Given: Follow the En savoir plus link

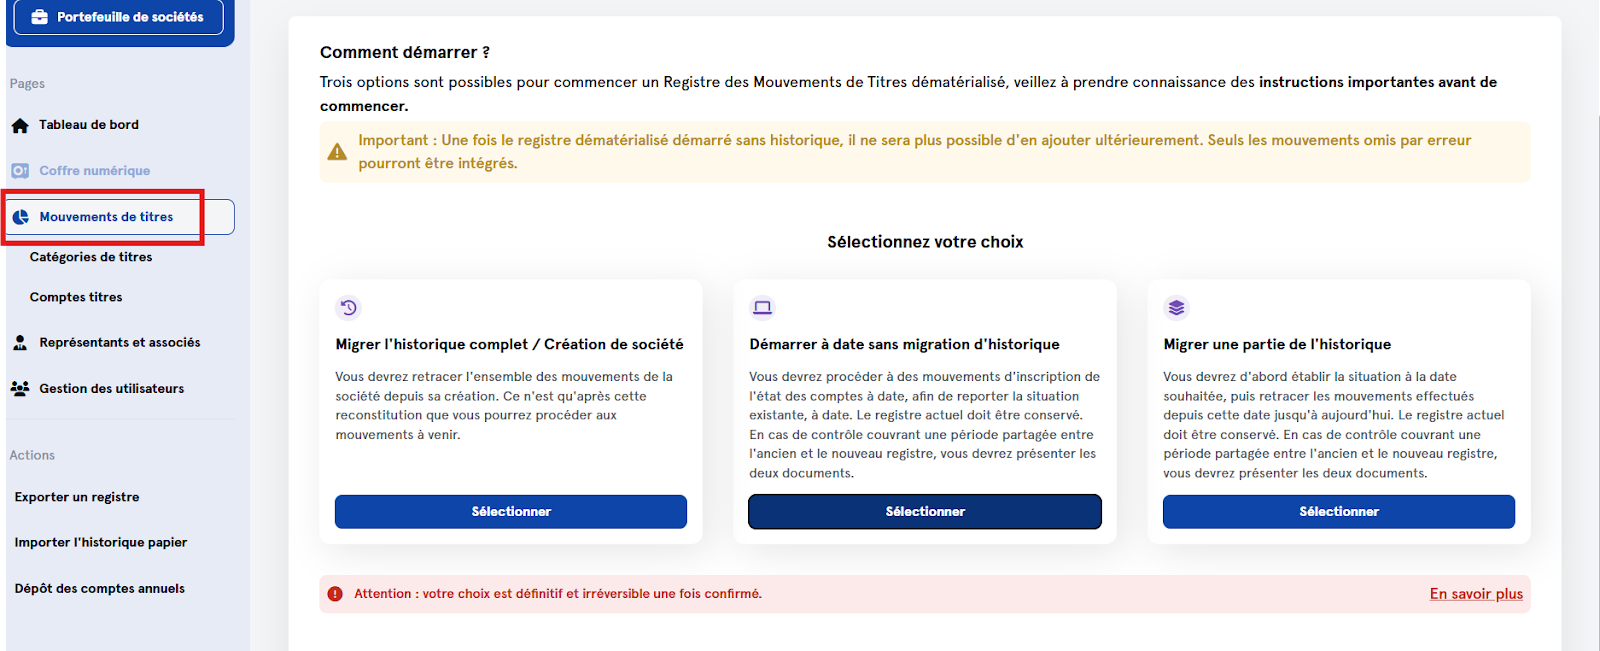Looking at the screenshot, I should [1476, 594].
